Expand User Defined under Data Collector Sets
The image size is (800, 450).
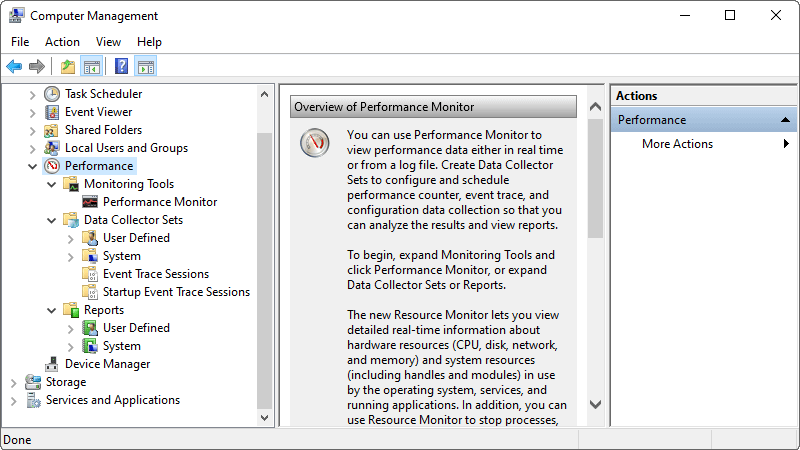click(70, 238)
